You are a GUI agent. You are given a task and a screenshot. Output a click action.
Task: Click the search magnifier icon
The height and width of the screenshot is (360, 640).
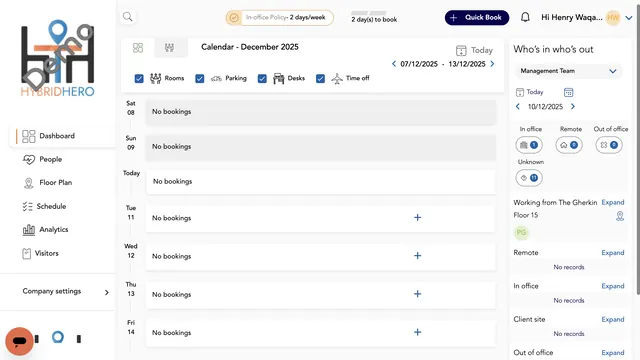[128, 17]
